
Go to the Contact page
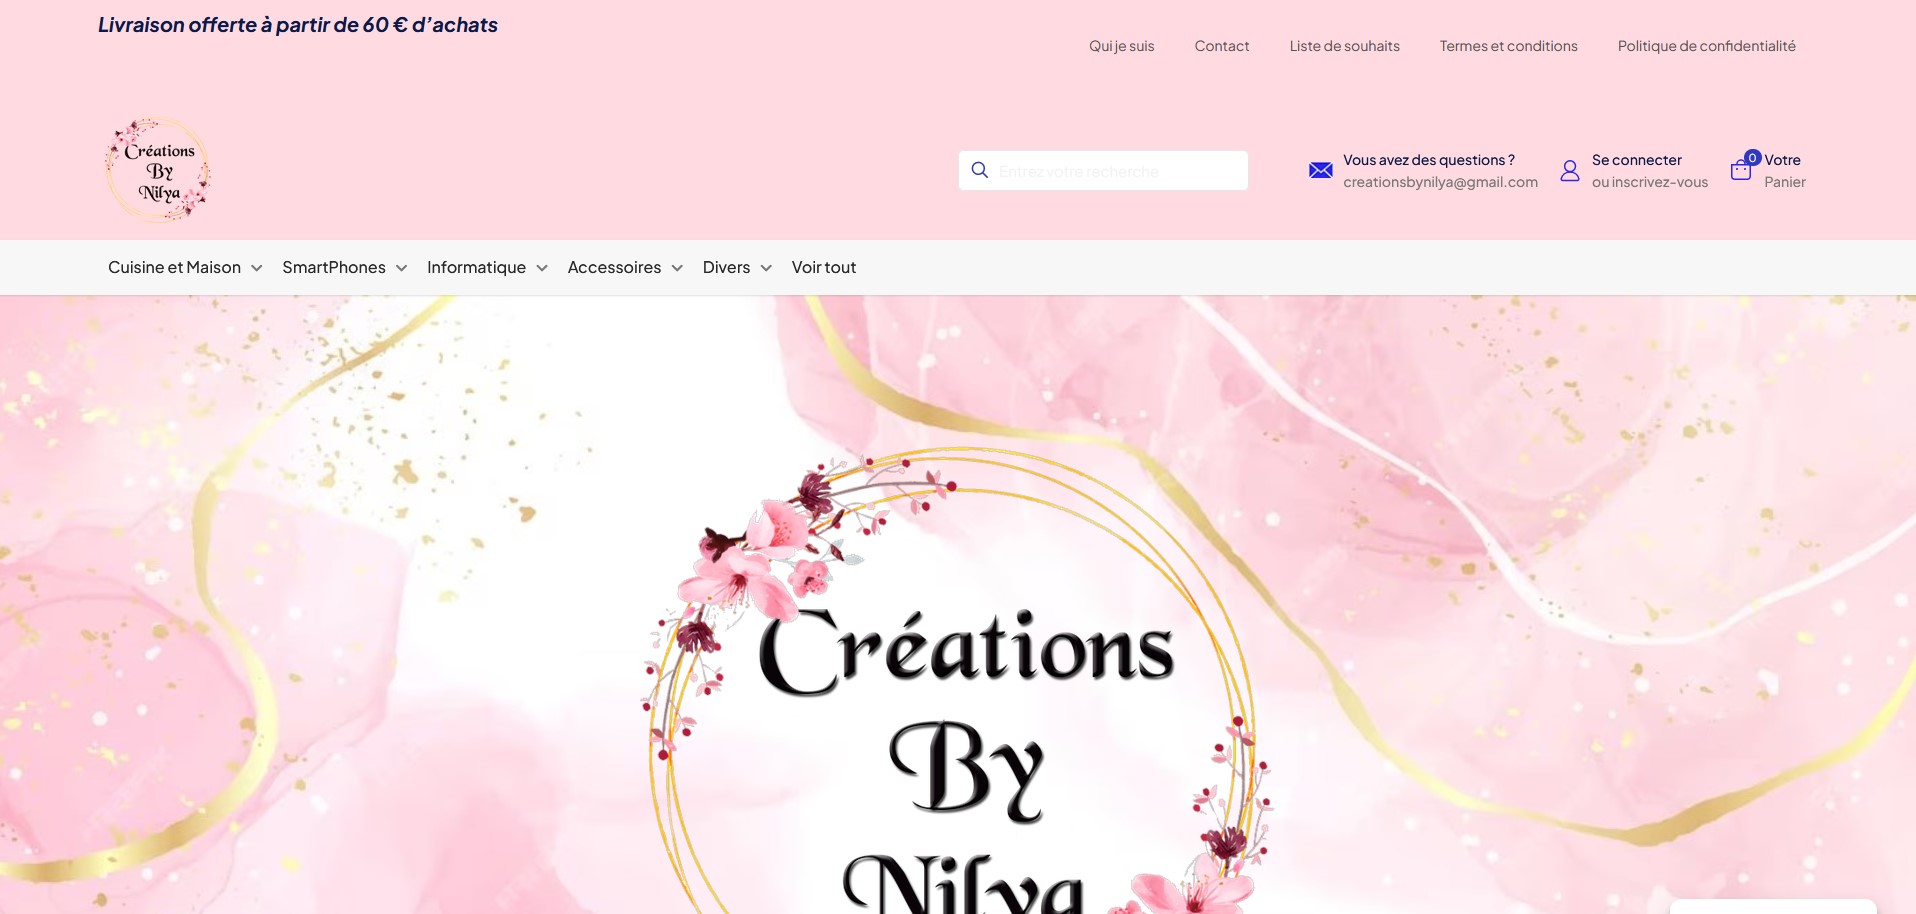1221,45
